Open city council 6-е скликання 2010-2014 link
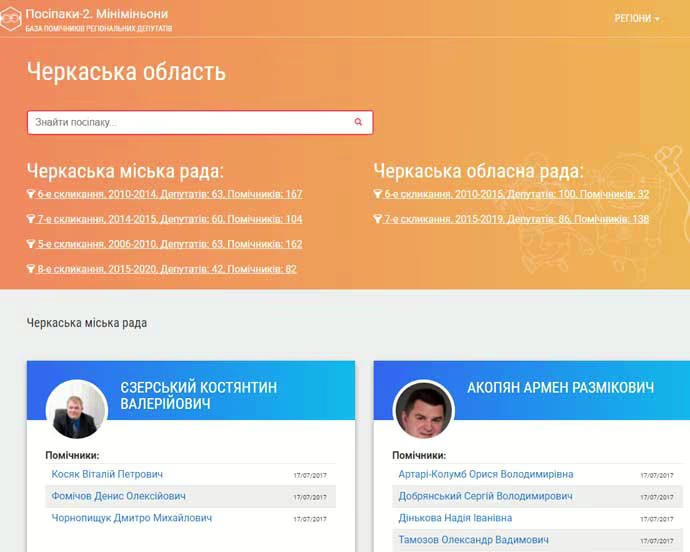 170,194
